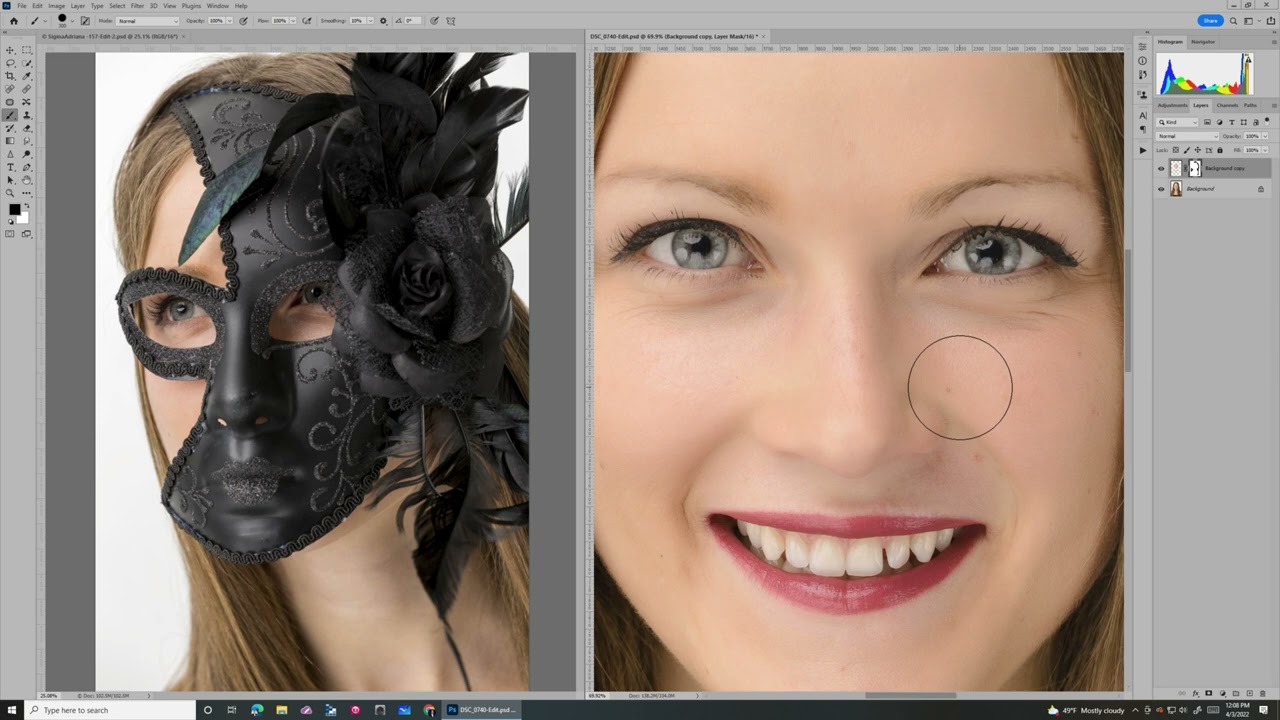Select the Horizontal Type tool
Screen dimensions: 1280x720
(x=10, y=167)
